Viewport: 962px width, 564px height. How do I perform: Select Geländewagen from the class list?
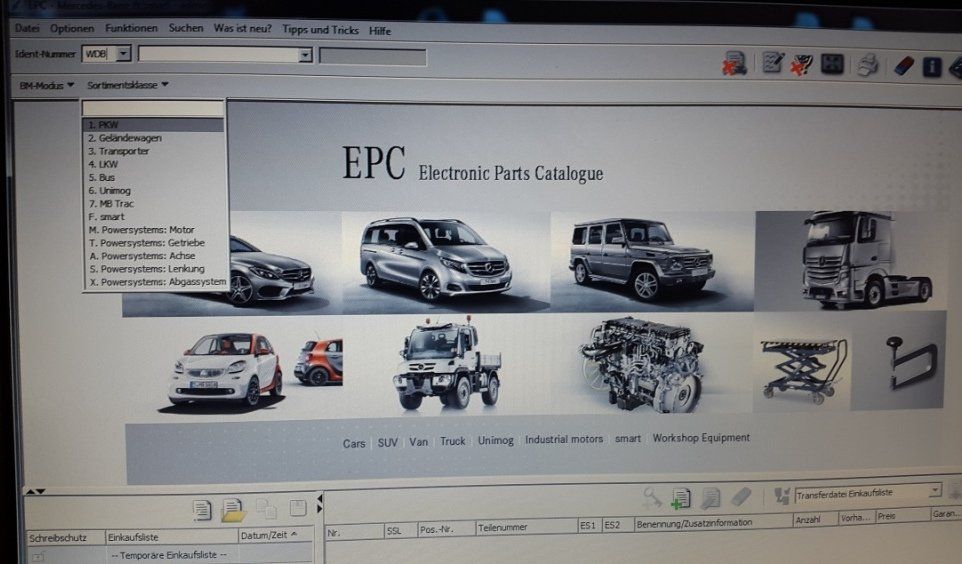(x=125, y=138)
